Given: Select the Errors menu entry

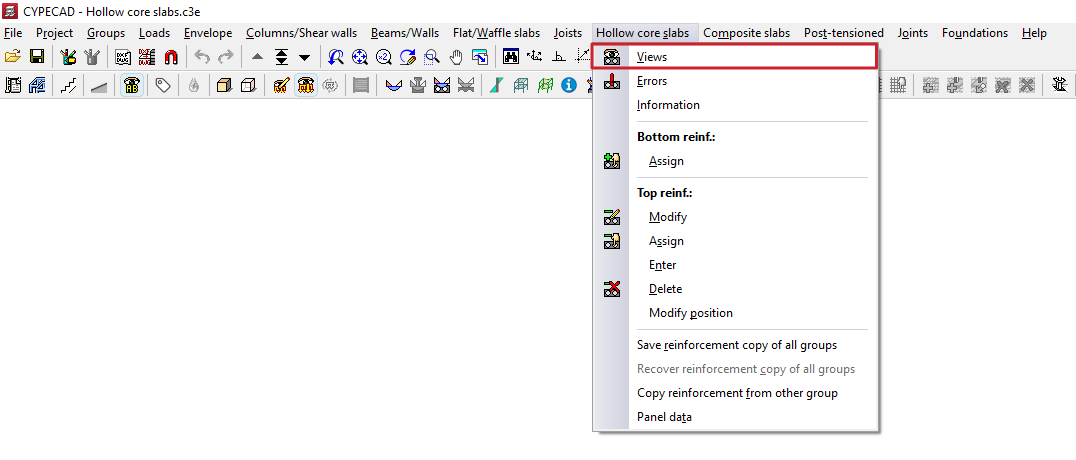Looking at the screenshot, I should (735, 81).
